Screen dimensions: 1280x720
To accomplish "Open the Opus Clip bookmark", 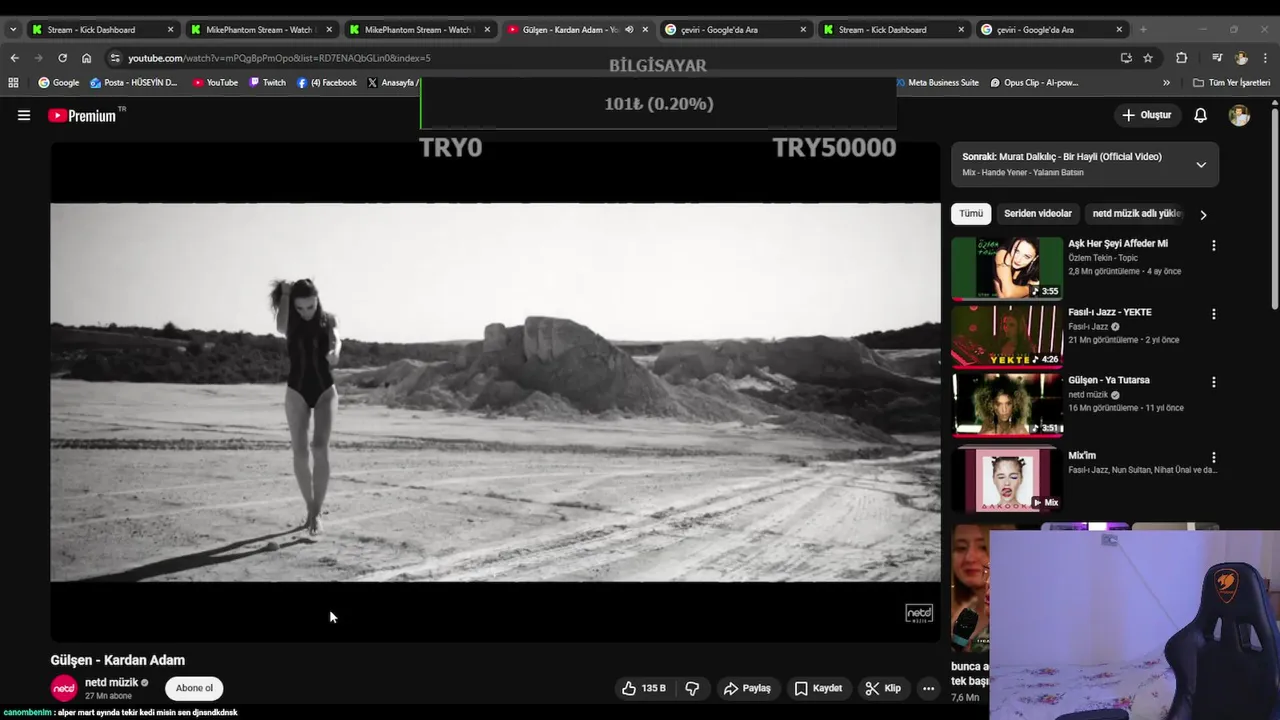I will click(1034, 83).
